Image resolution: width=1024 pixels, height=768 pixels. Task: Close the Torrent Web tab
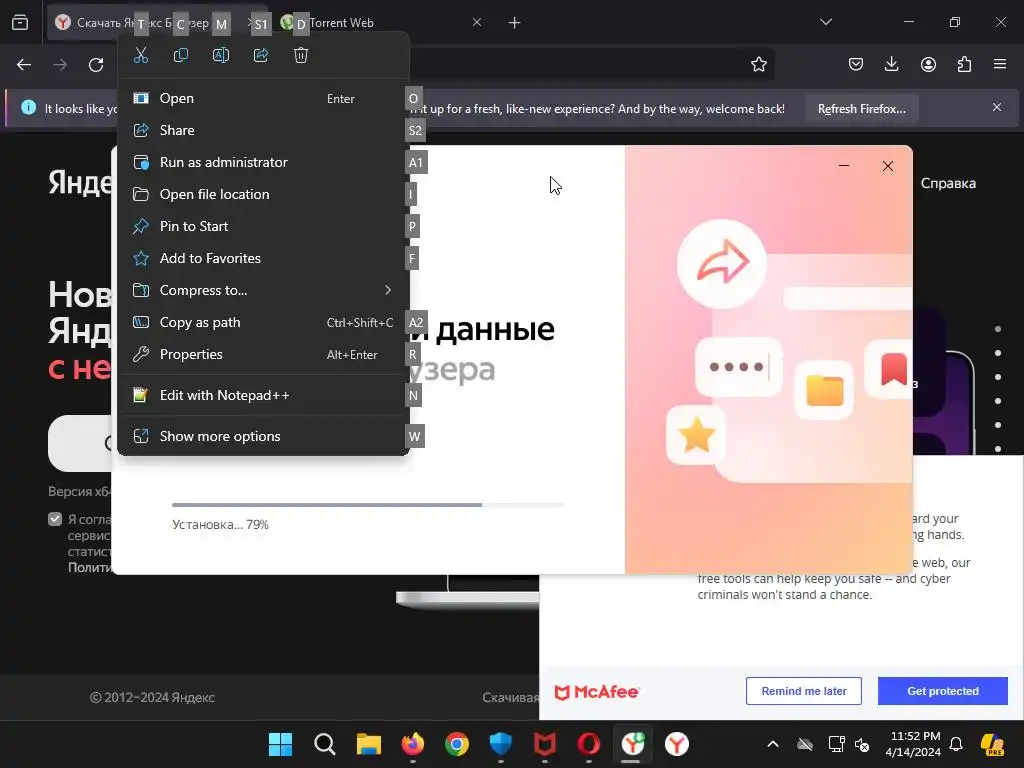[x=477, y=23]
